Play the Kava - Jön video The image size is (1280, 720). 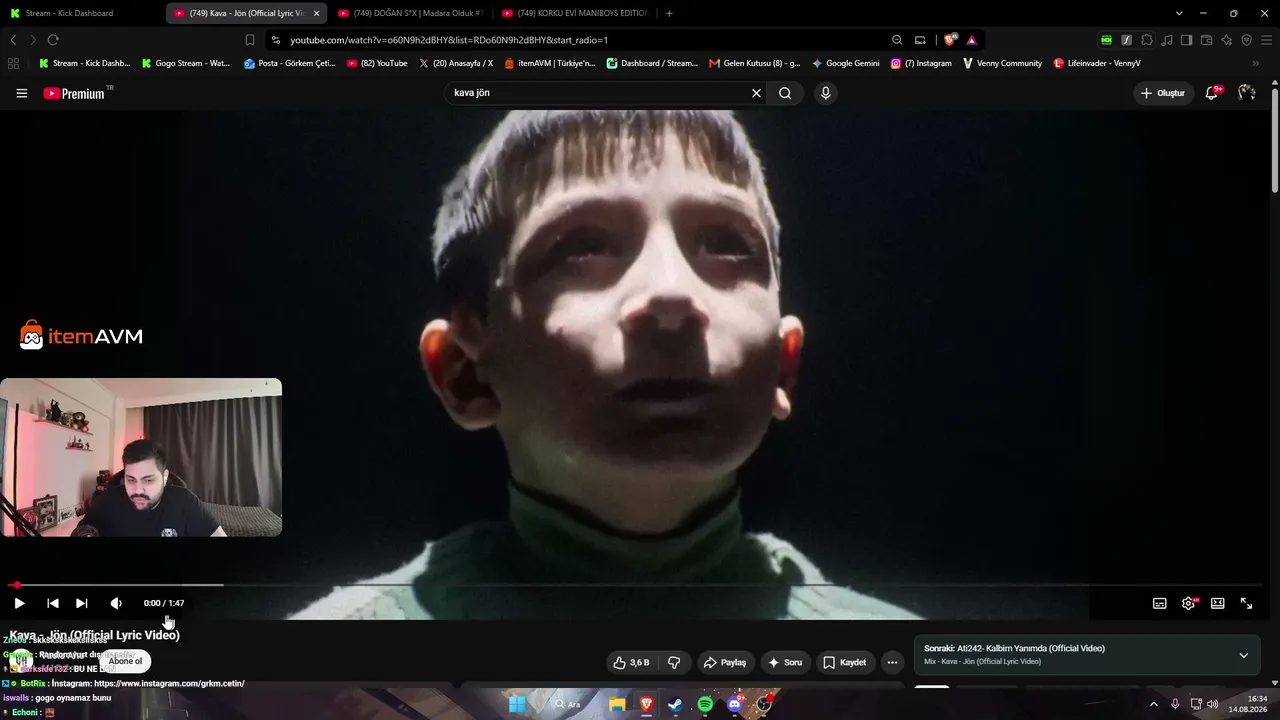[19, 603]
